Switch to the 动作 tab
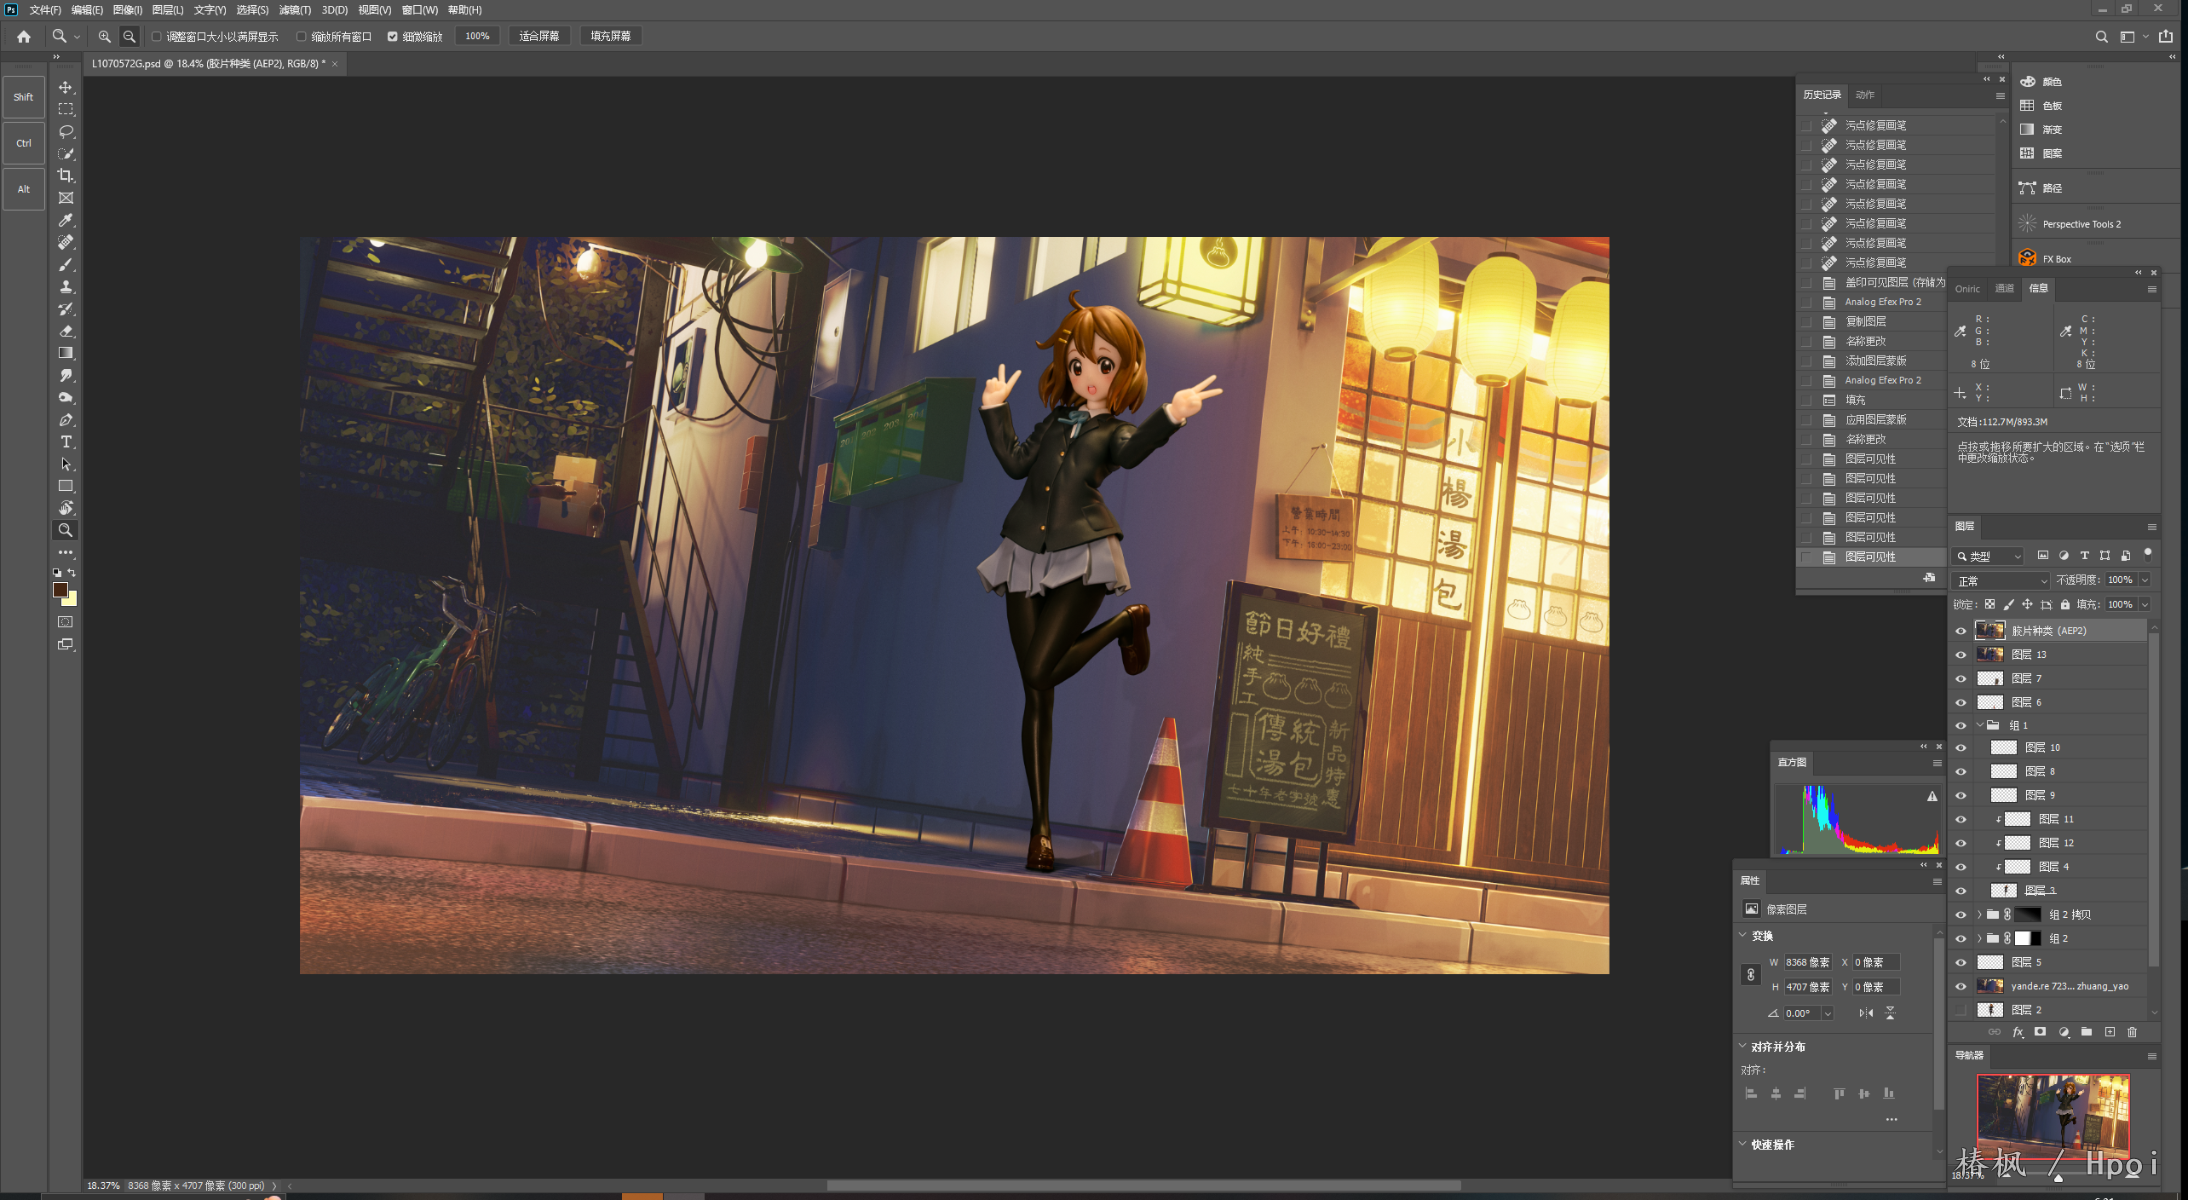The image size is (2188, 1200). pyautogui.click(x=1865, y=95)
